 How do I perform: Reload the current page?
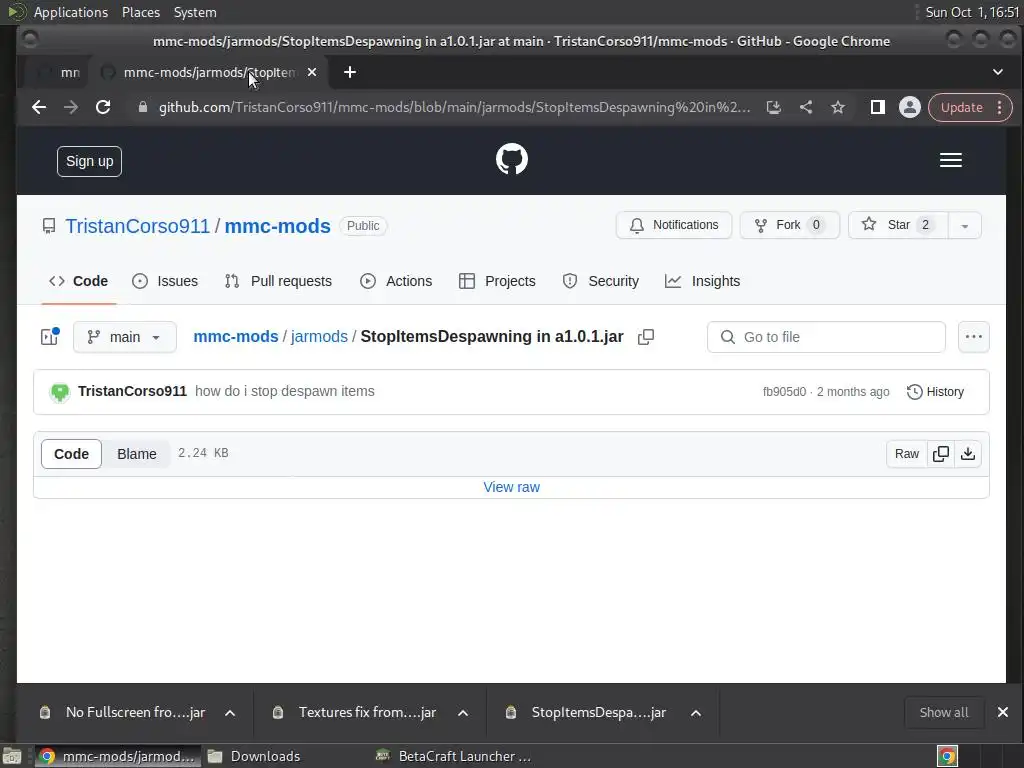click(103, 107)
